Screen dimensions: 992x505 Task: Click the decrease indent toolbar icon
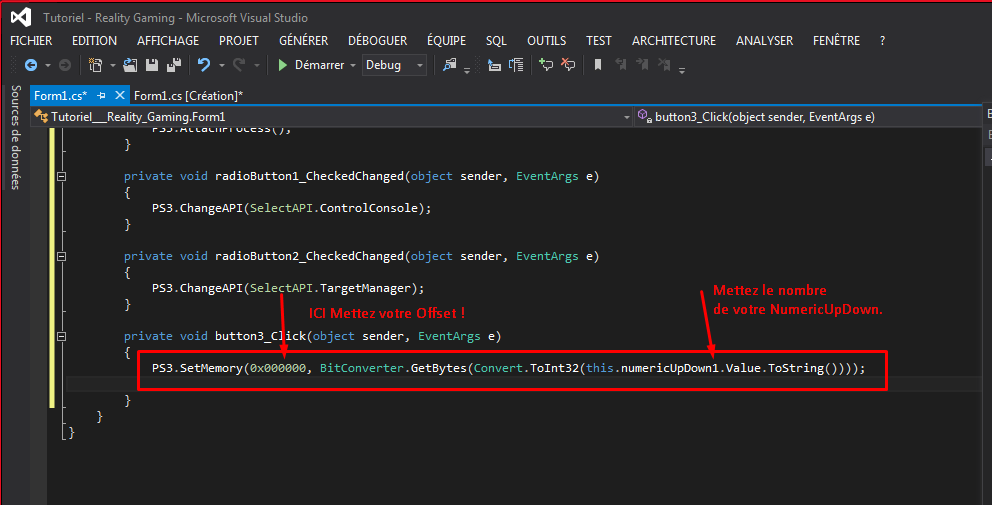coord(494,65)
